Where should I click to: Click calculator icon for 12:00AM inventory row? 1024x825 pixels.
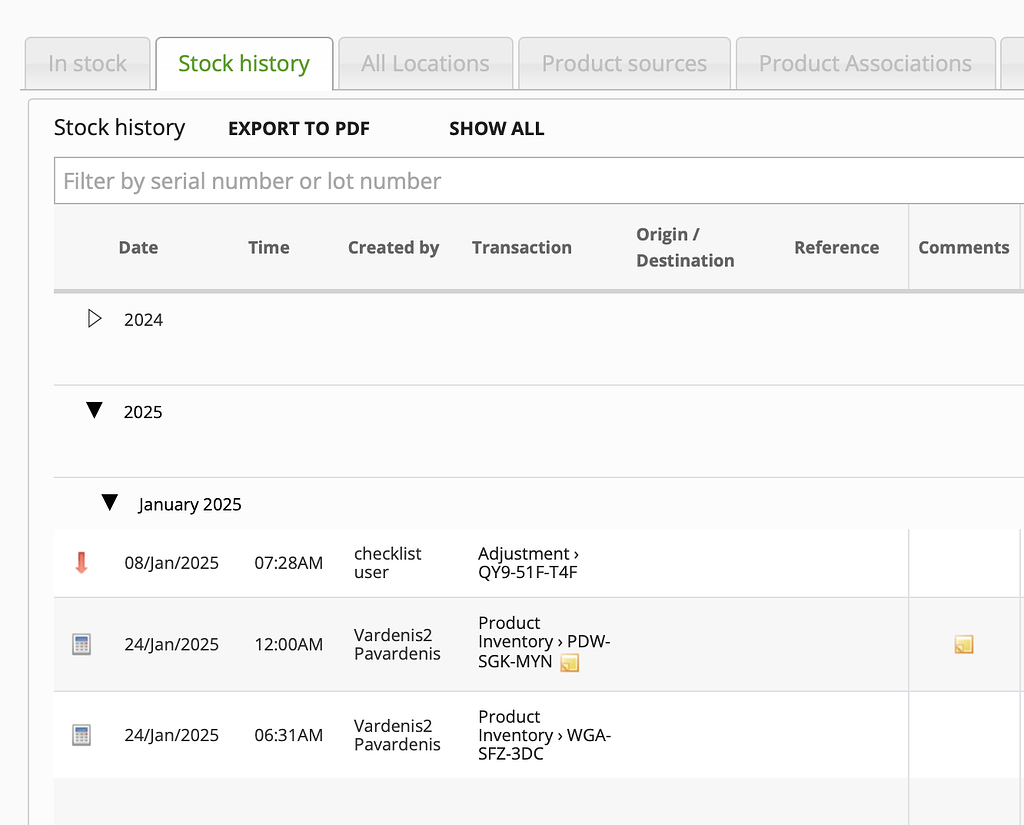[x=82, y=645]
